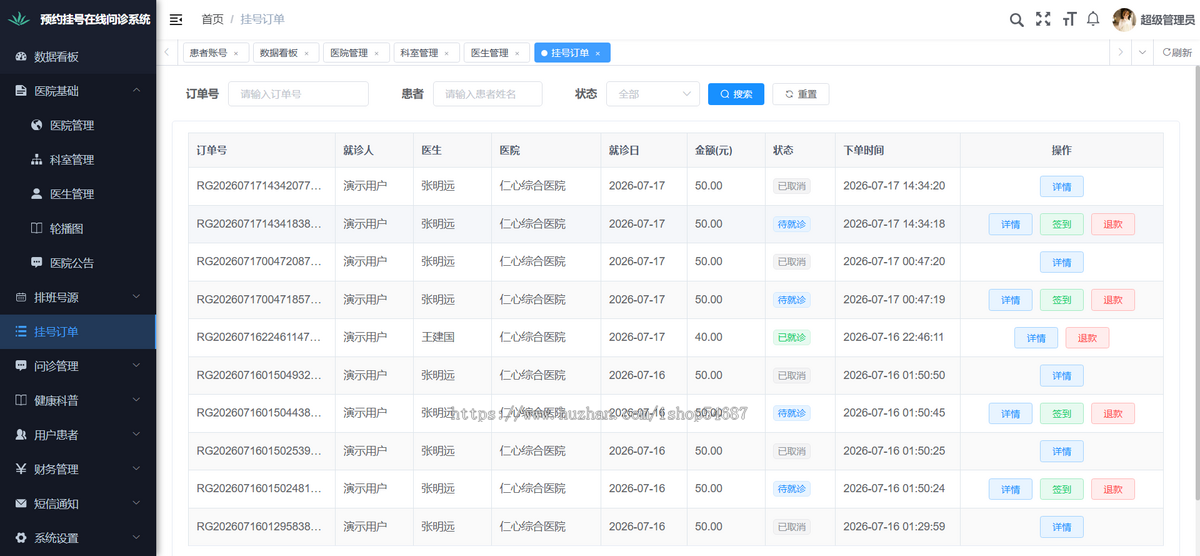This screenshot has height=556, width=1200.
Task: Expand the 系统设置 sidebar group
Action: (x=78, y=538)
